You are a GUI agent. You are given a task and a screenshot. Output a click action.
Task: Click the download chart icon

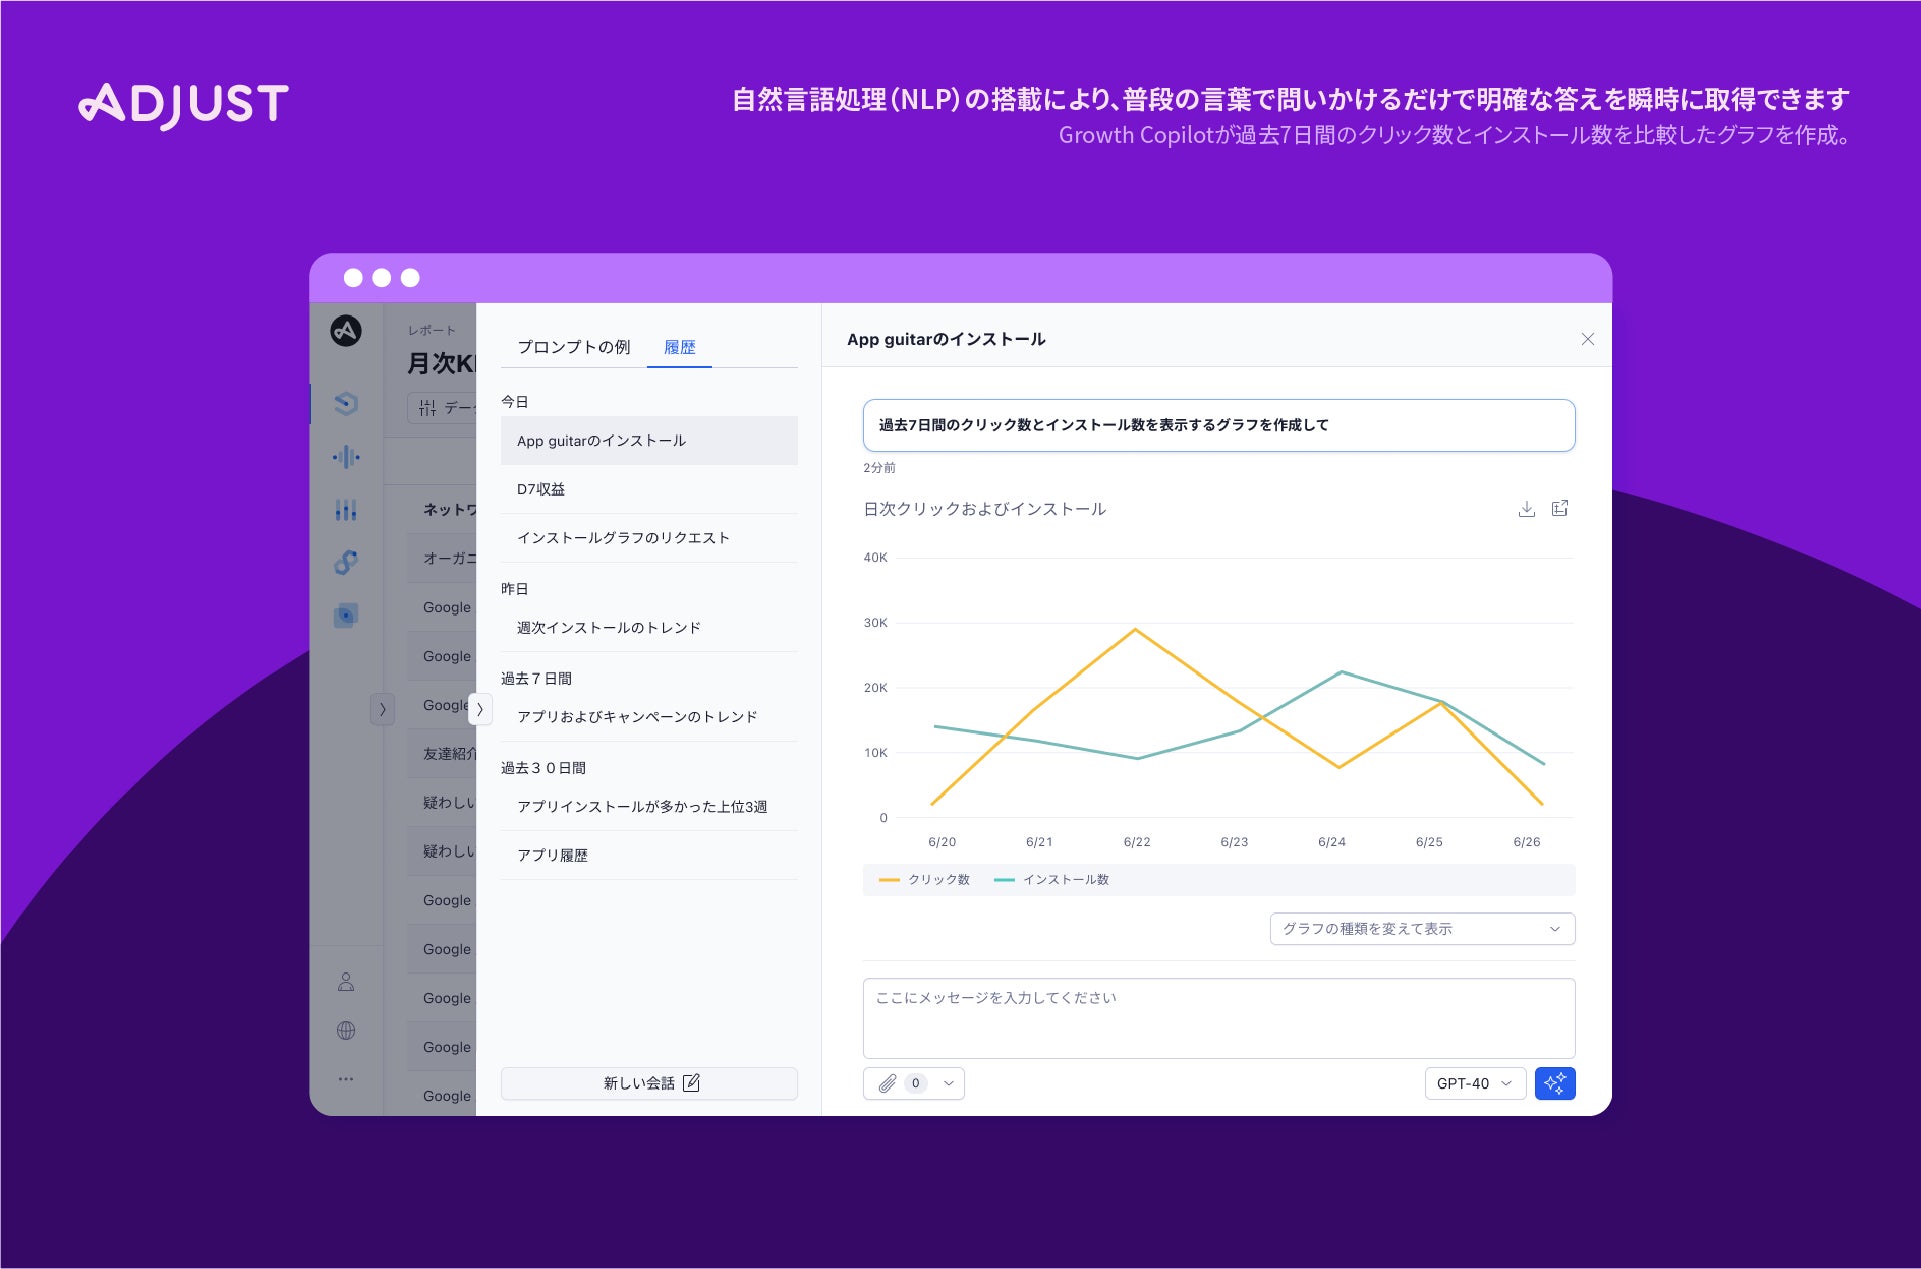(x=1526, y=509)
